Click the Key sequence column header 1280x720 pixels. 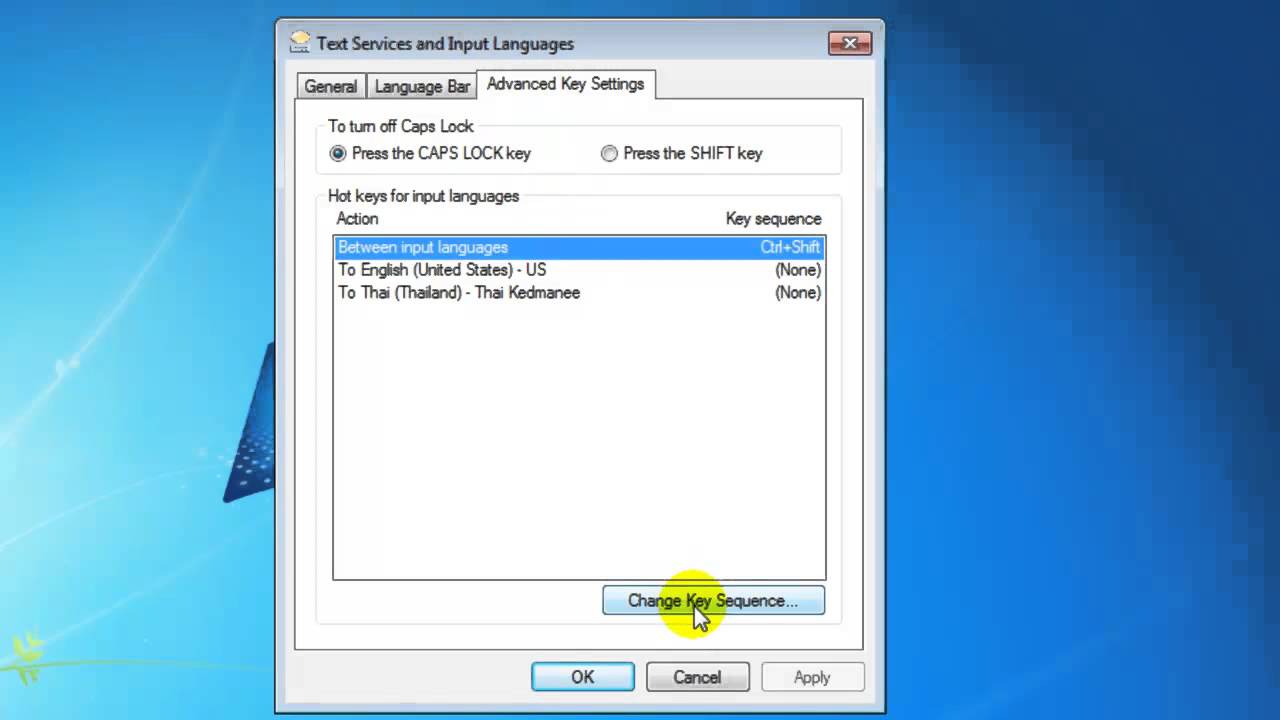click(x=773, y=218)
